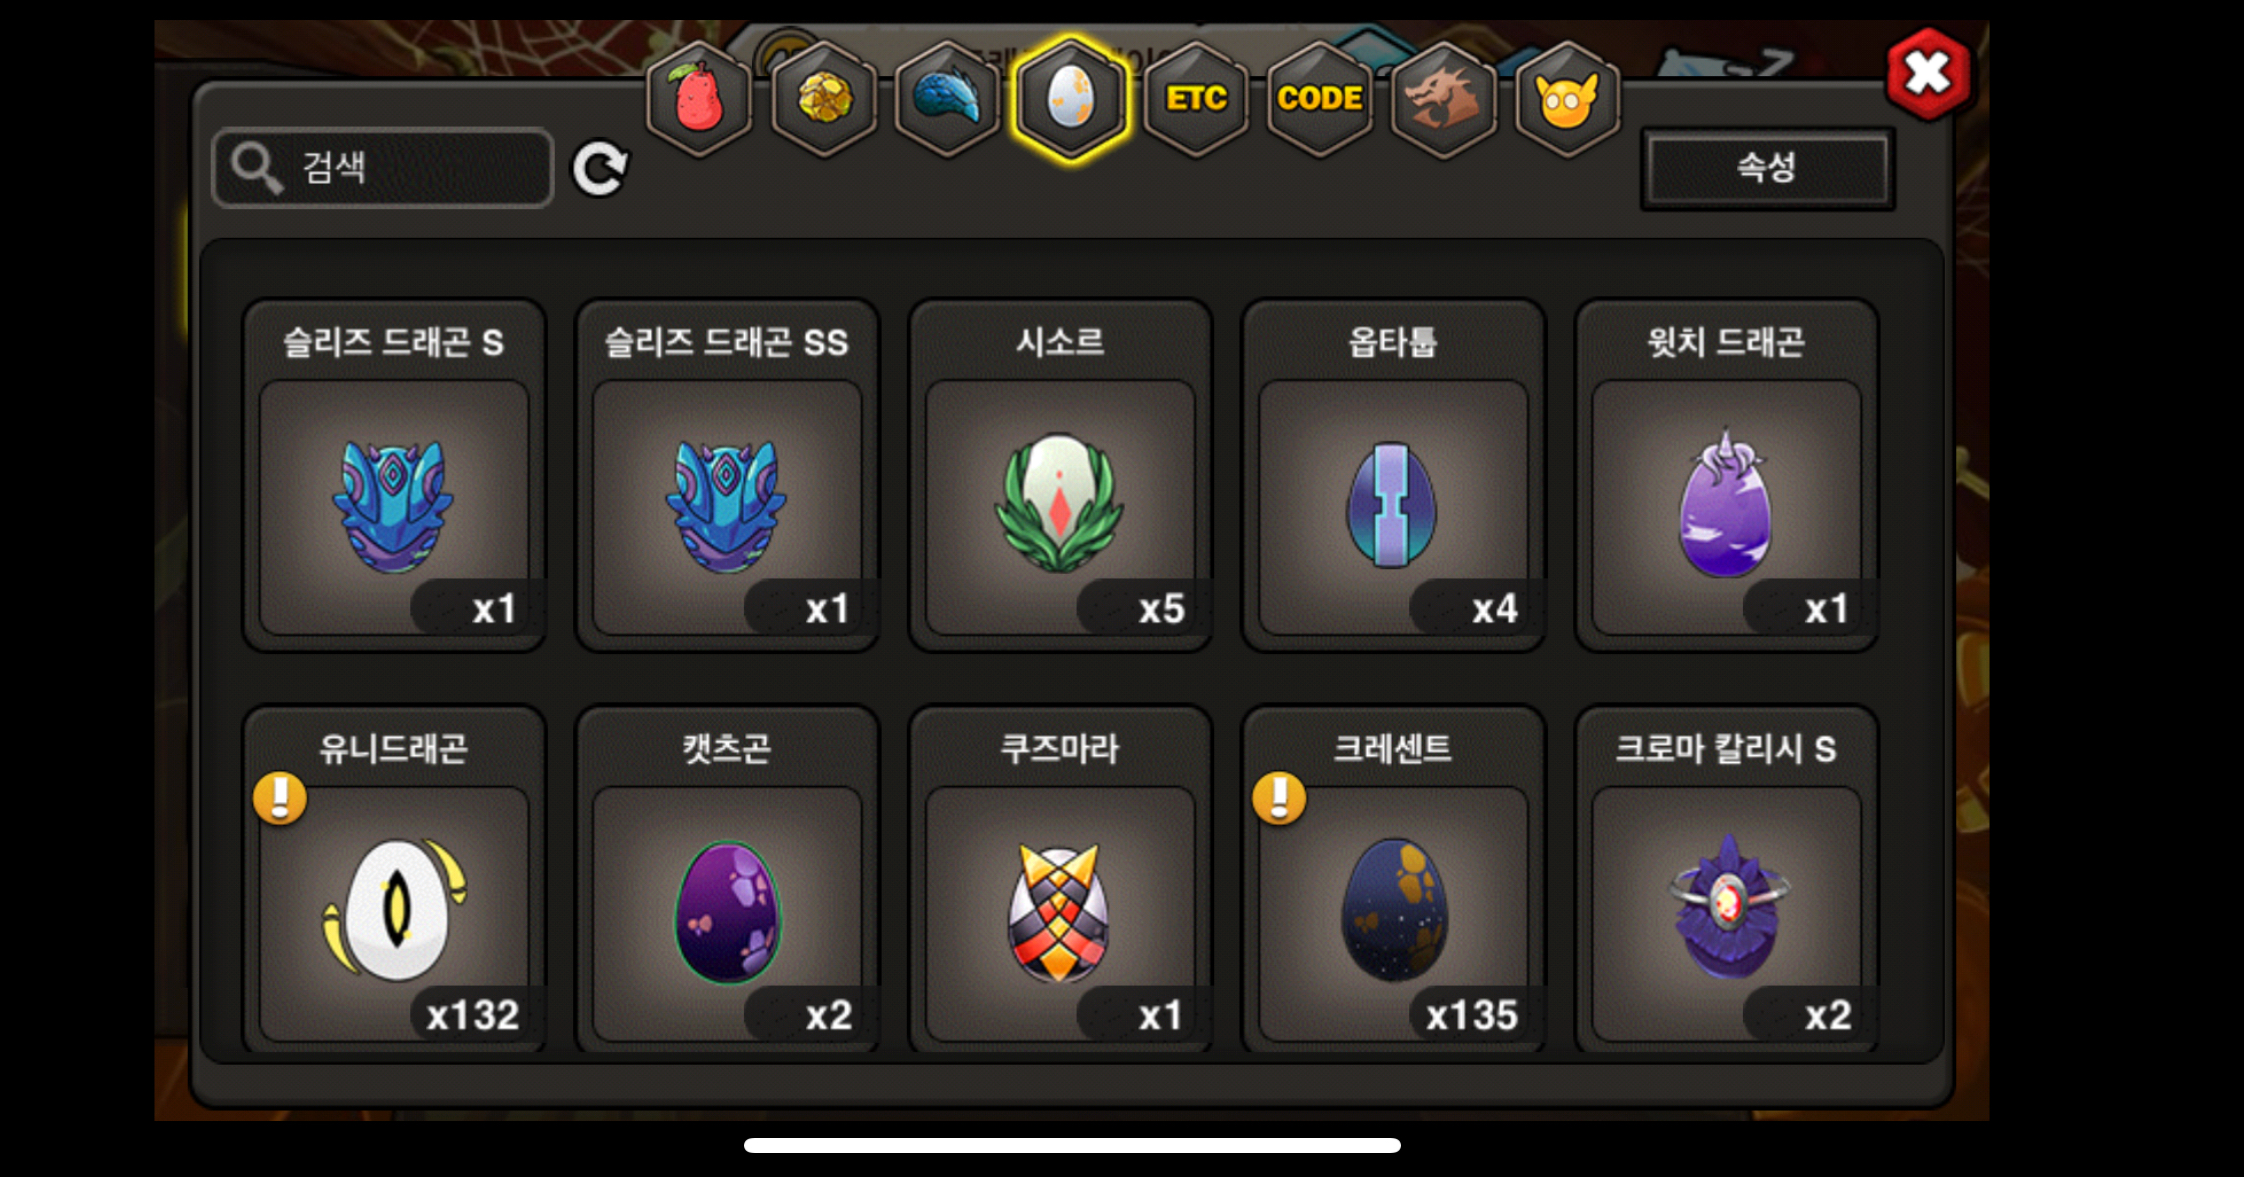Select the 시소르 egg item
Image resolution: width=2244 pixels, height=1179 pixels.
point(1060,476)
